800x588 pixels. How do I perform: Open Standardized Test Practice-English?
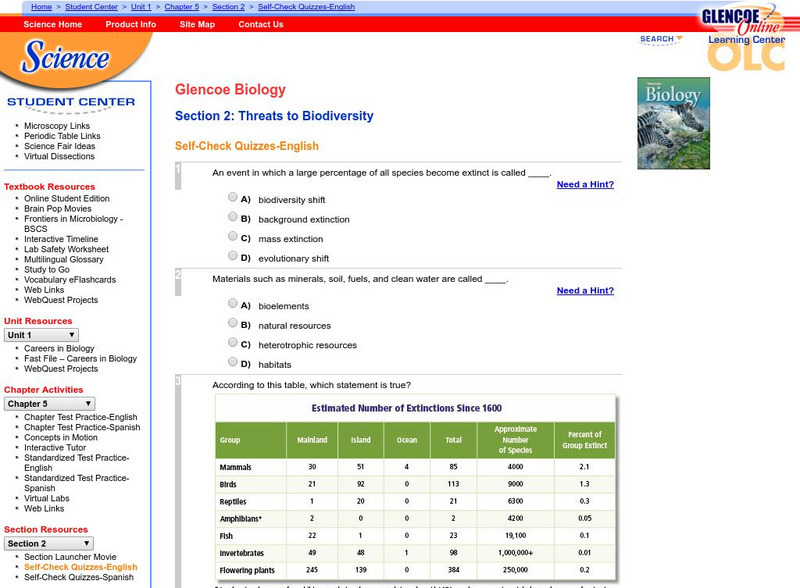coord(77,463)
